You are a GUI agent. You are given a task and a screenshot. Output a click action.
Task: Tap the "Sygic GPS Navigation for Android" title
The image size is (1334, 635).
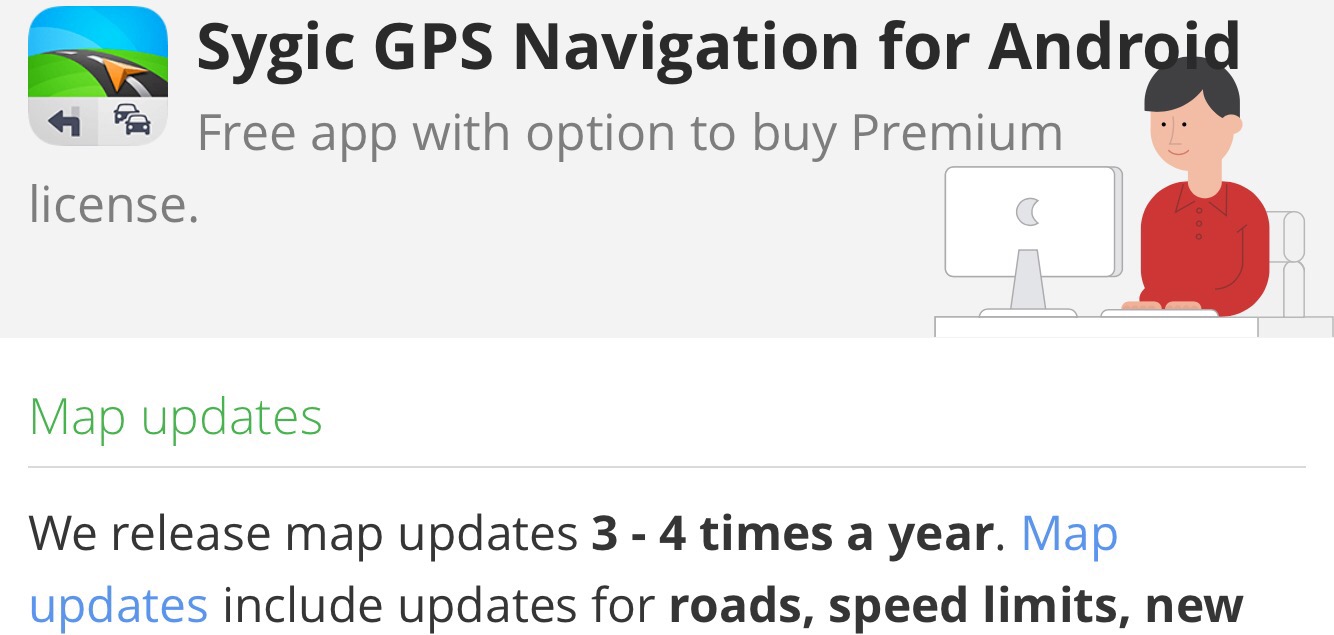718,46
